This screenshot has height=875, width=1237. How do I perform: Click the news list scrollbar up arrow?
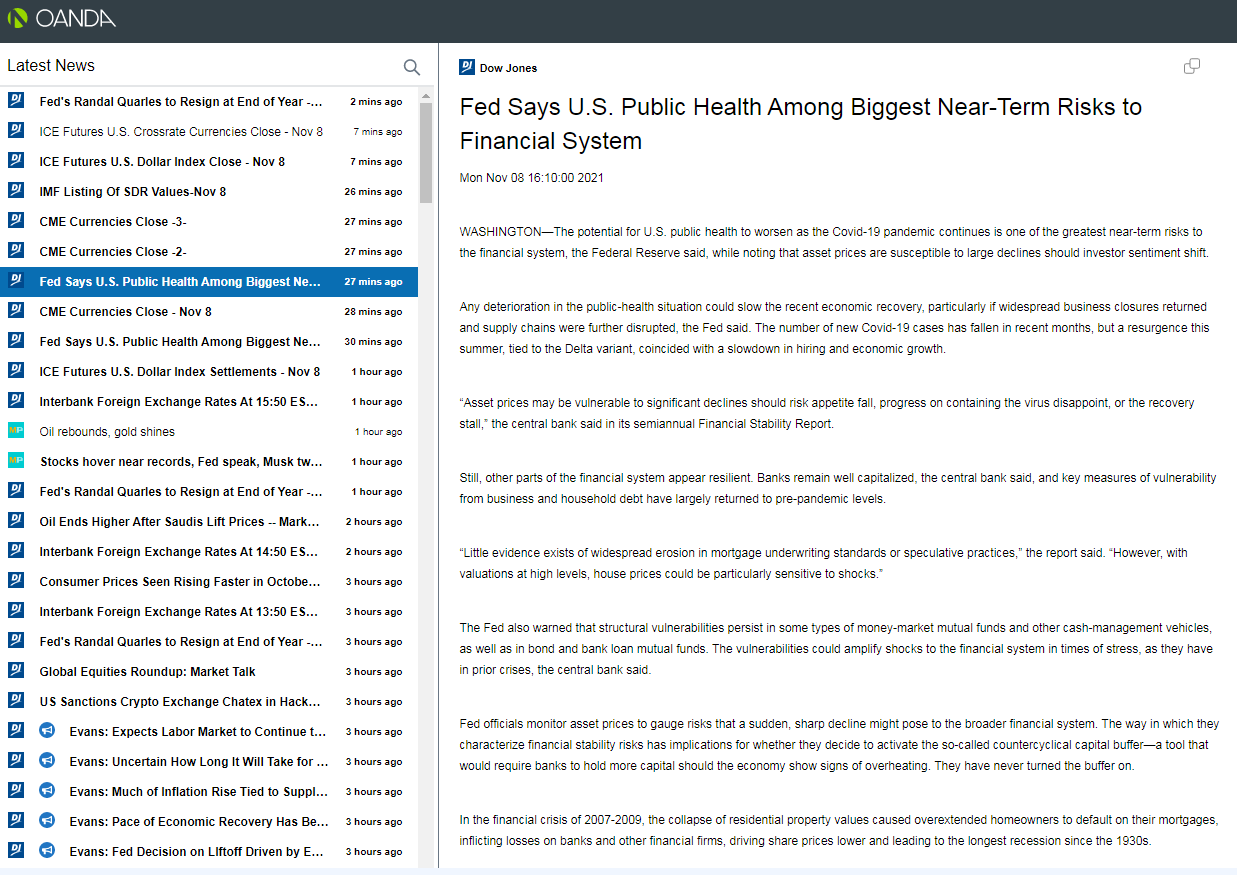426,97
